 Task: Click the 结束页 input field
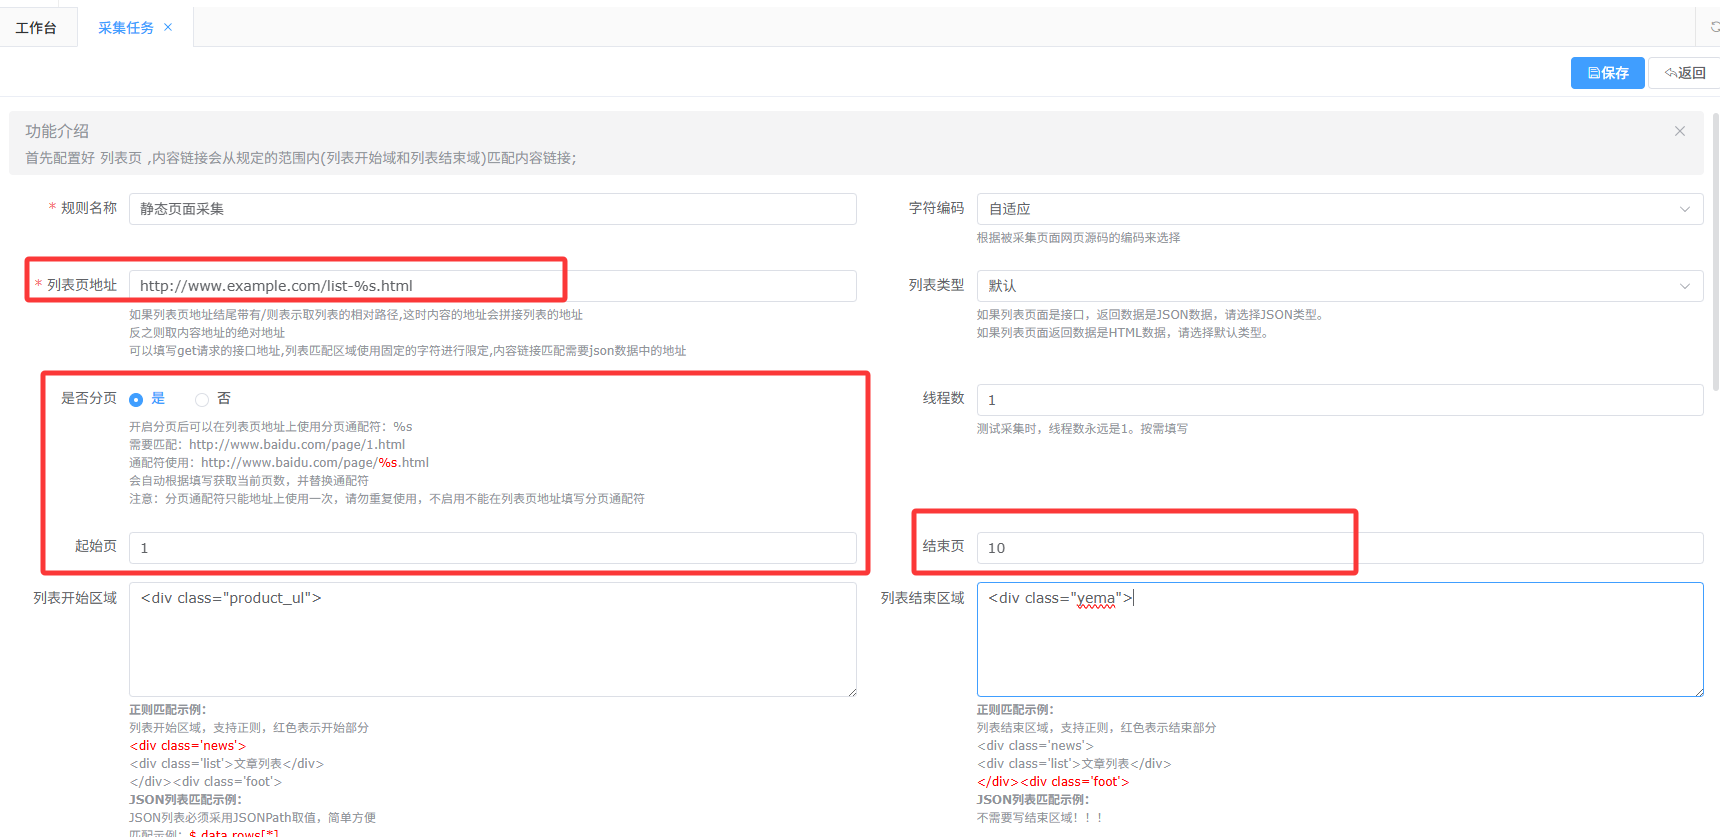pyautogui.click(x=1339, y=548)
